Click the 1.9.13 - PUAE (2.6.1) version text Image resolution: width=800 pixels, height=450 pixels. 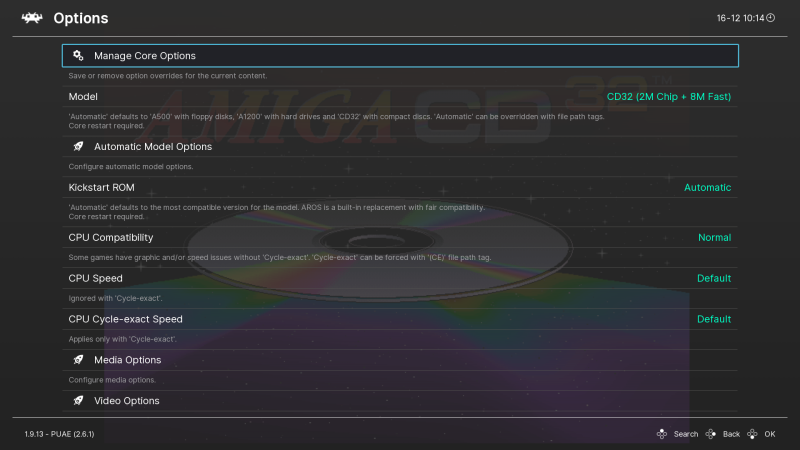click(59, 434)
